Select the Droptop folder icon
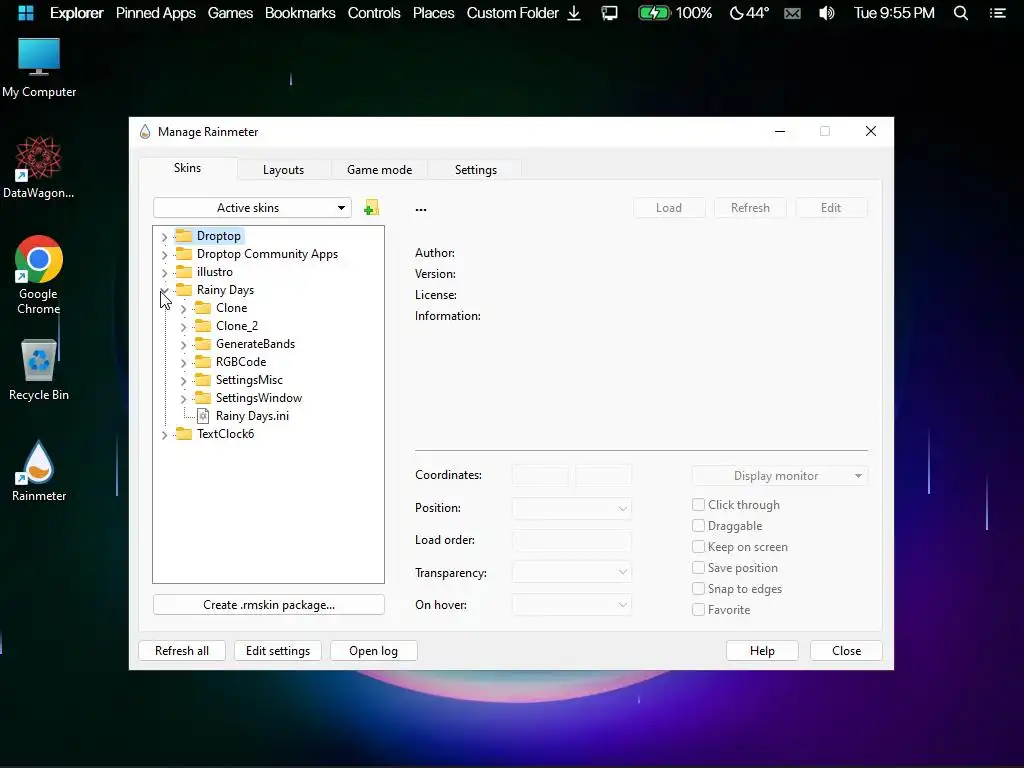The height and width of the screenshot is (768, 1024). pos(184,236)
